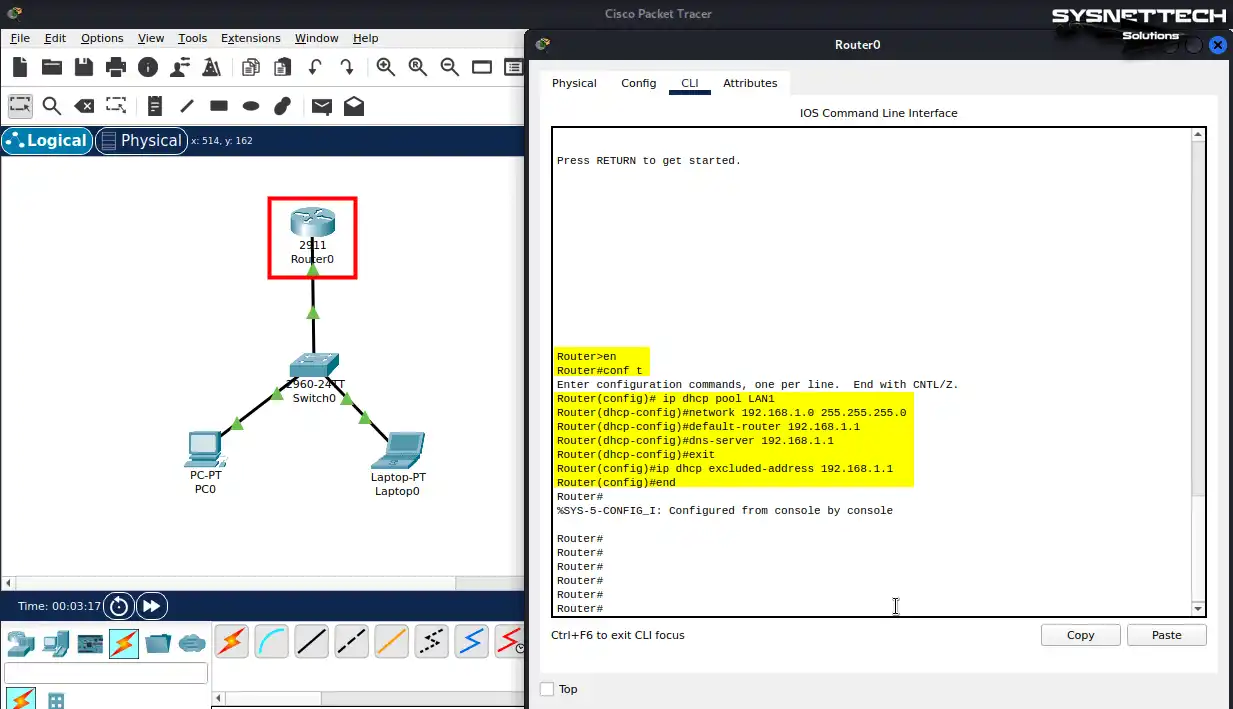Choose the Copper Straight-Through cable
This screenshot has height=709, width=1233.
click(312, 641)
